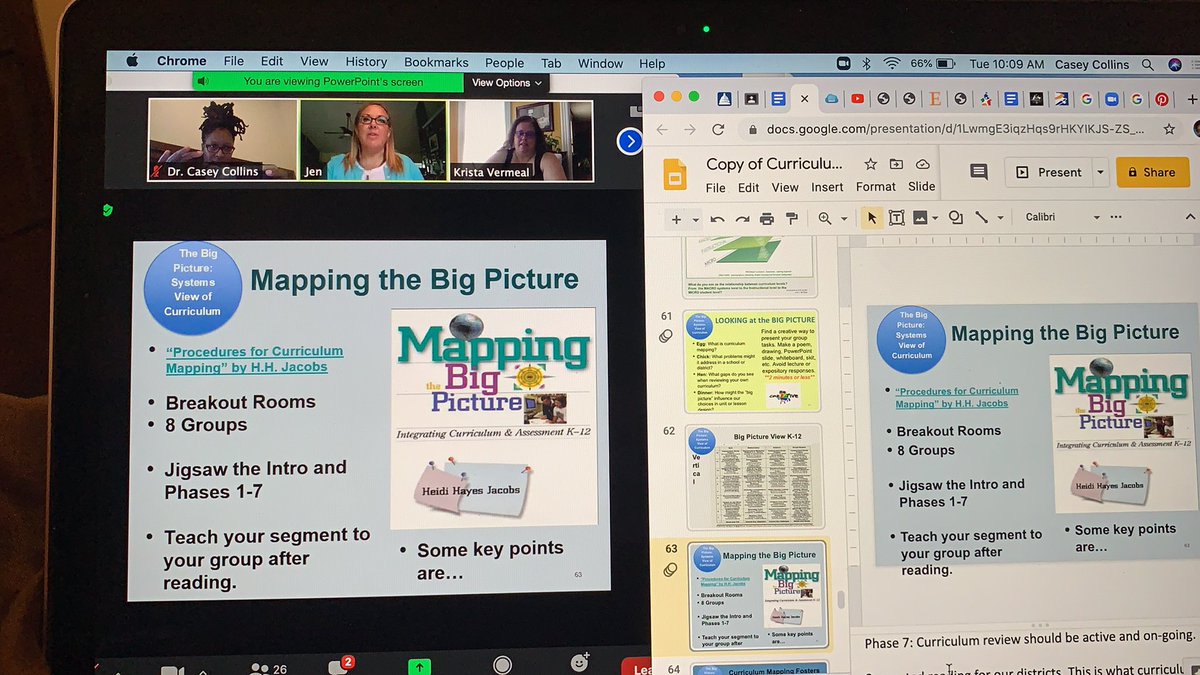Click the yellow Share button

click(1153, 172)
